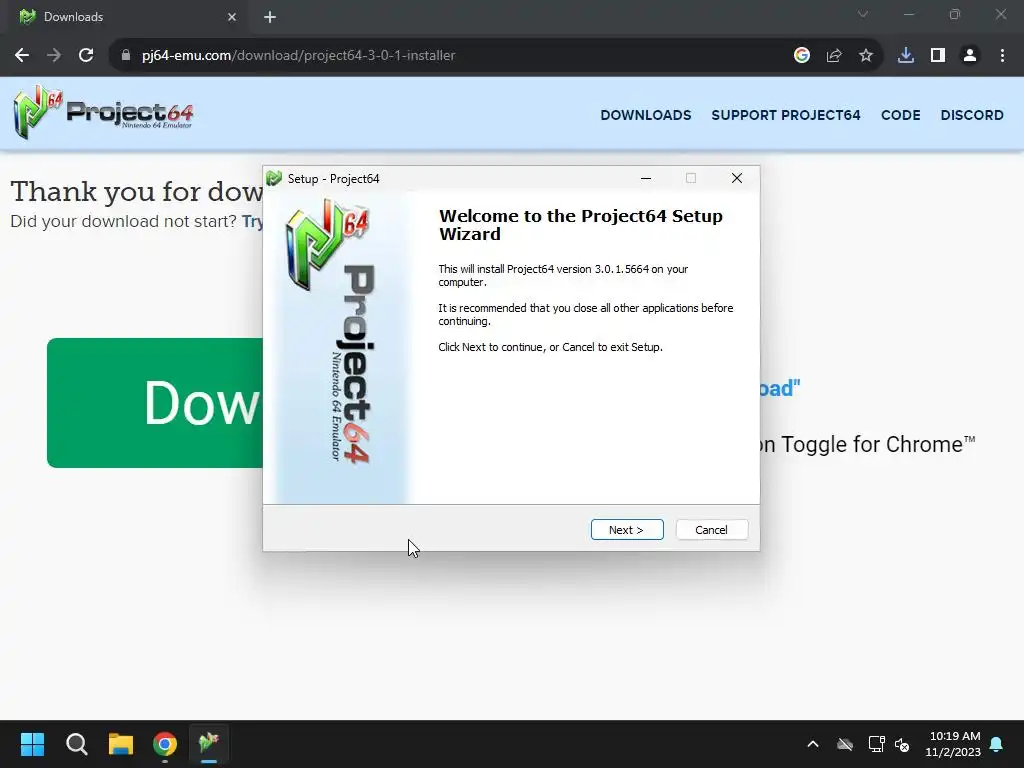Open File Explorer from the taskbar

(121, 744)
